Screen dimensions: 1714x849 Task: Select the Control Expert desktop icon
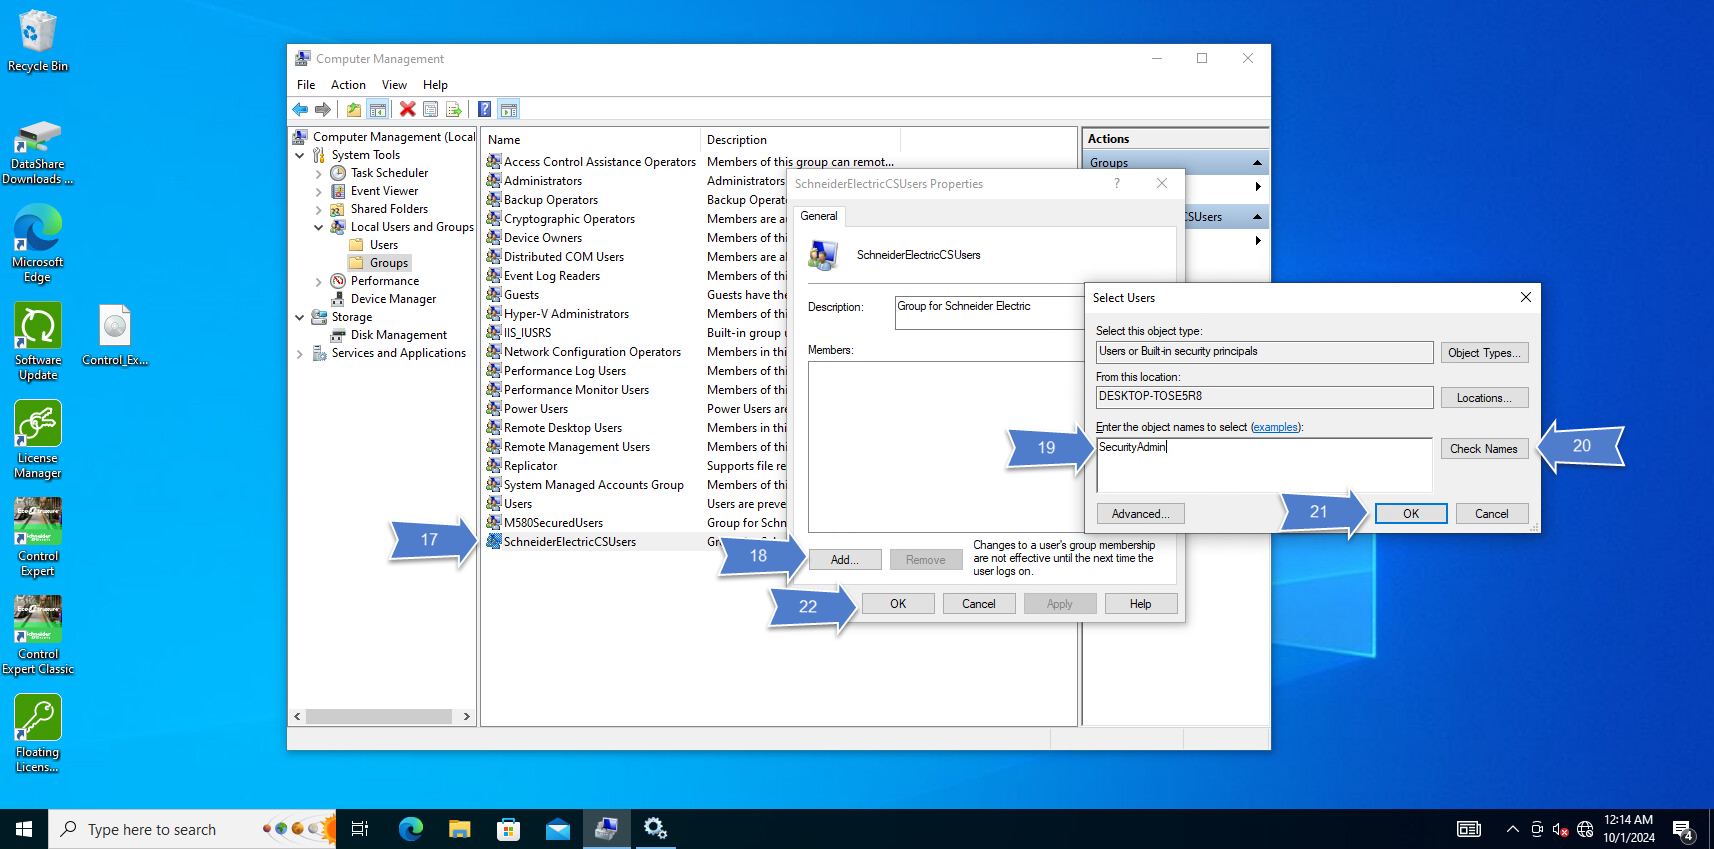(x=38, y=538)
